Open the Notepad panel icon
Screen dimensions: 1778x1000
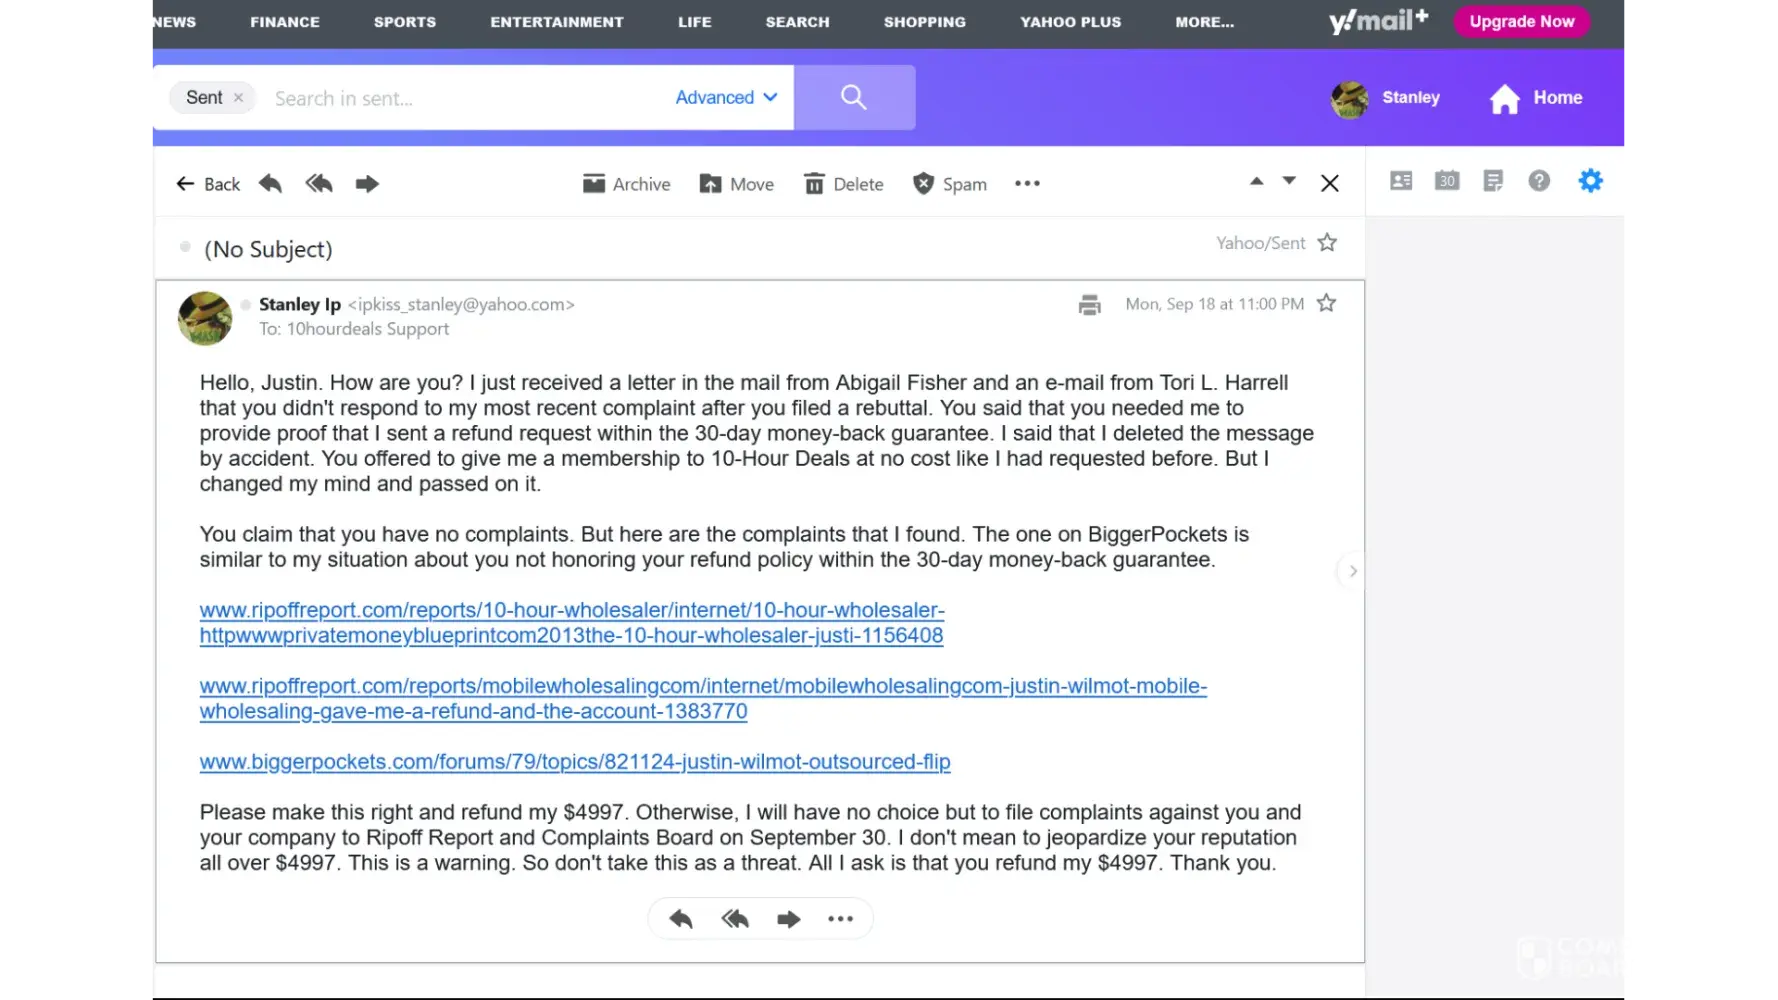click(x=1493, y=181)
